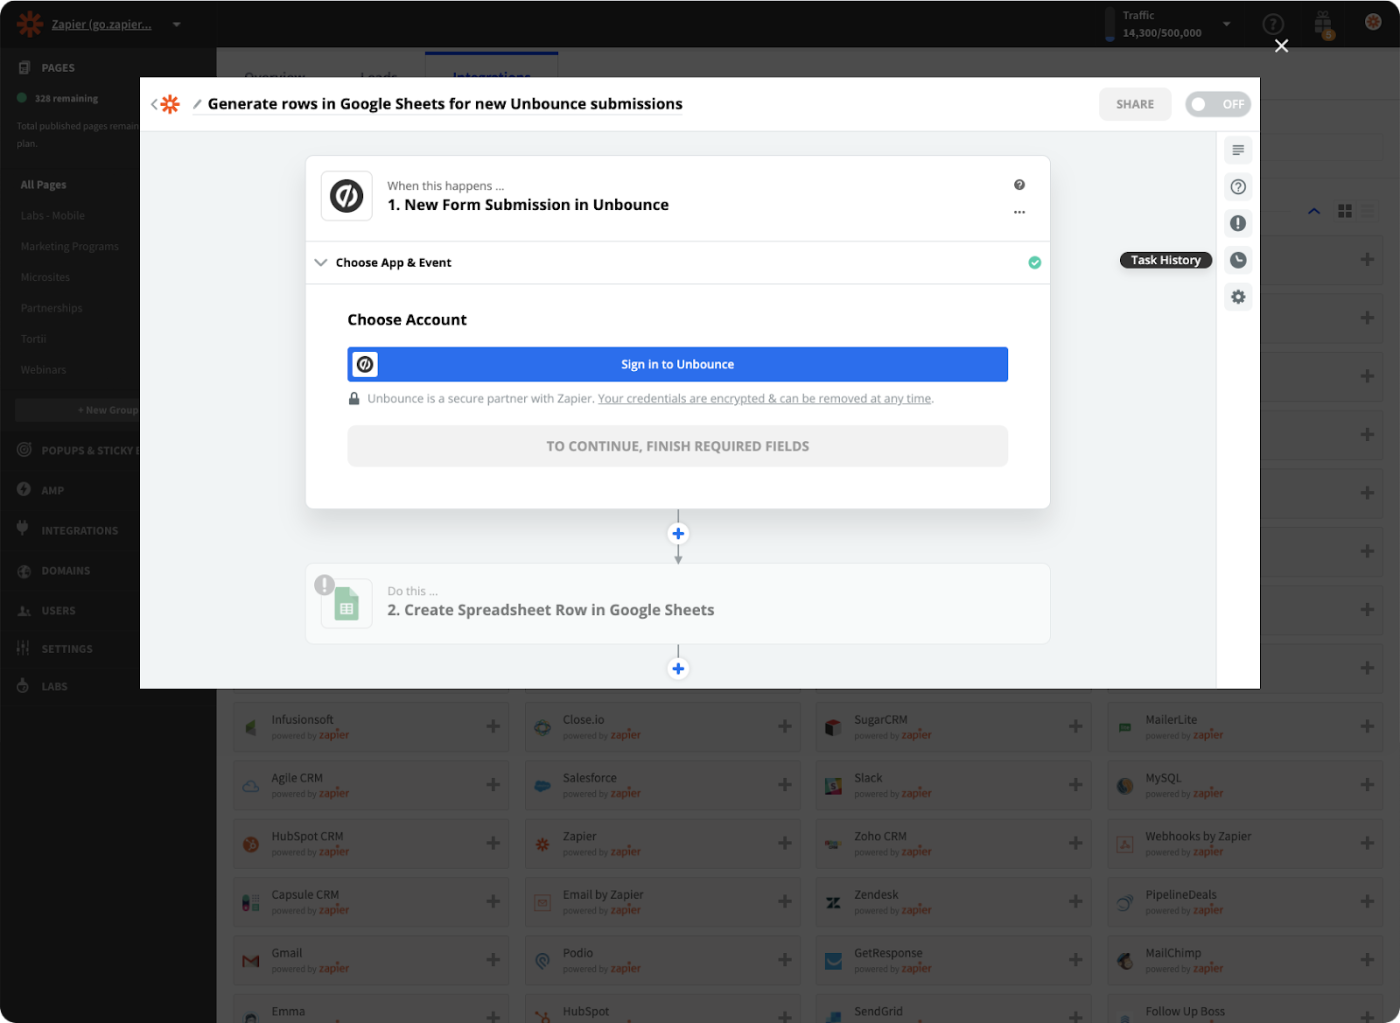
Task: Toggle the Zap ON/OFF switch
Action: [x=1218, y=104]
